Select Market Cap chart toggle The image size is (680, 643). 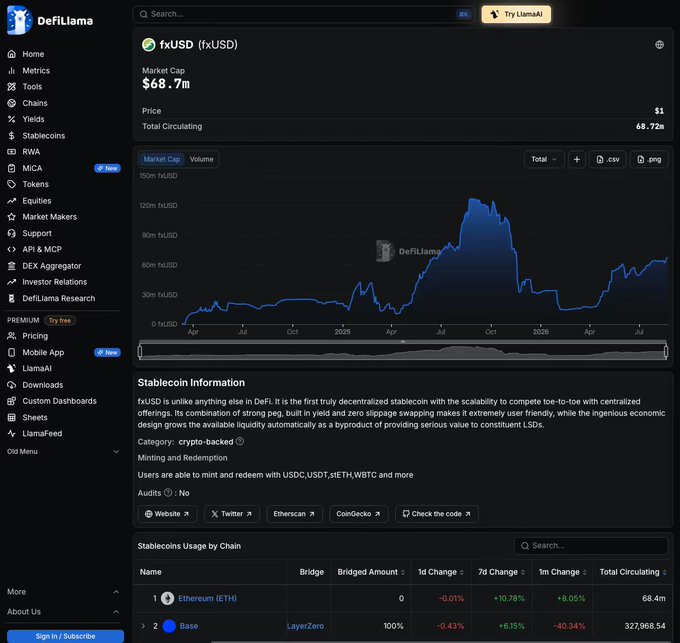pos(162,159)
